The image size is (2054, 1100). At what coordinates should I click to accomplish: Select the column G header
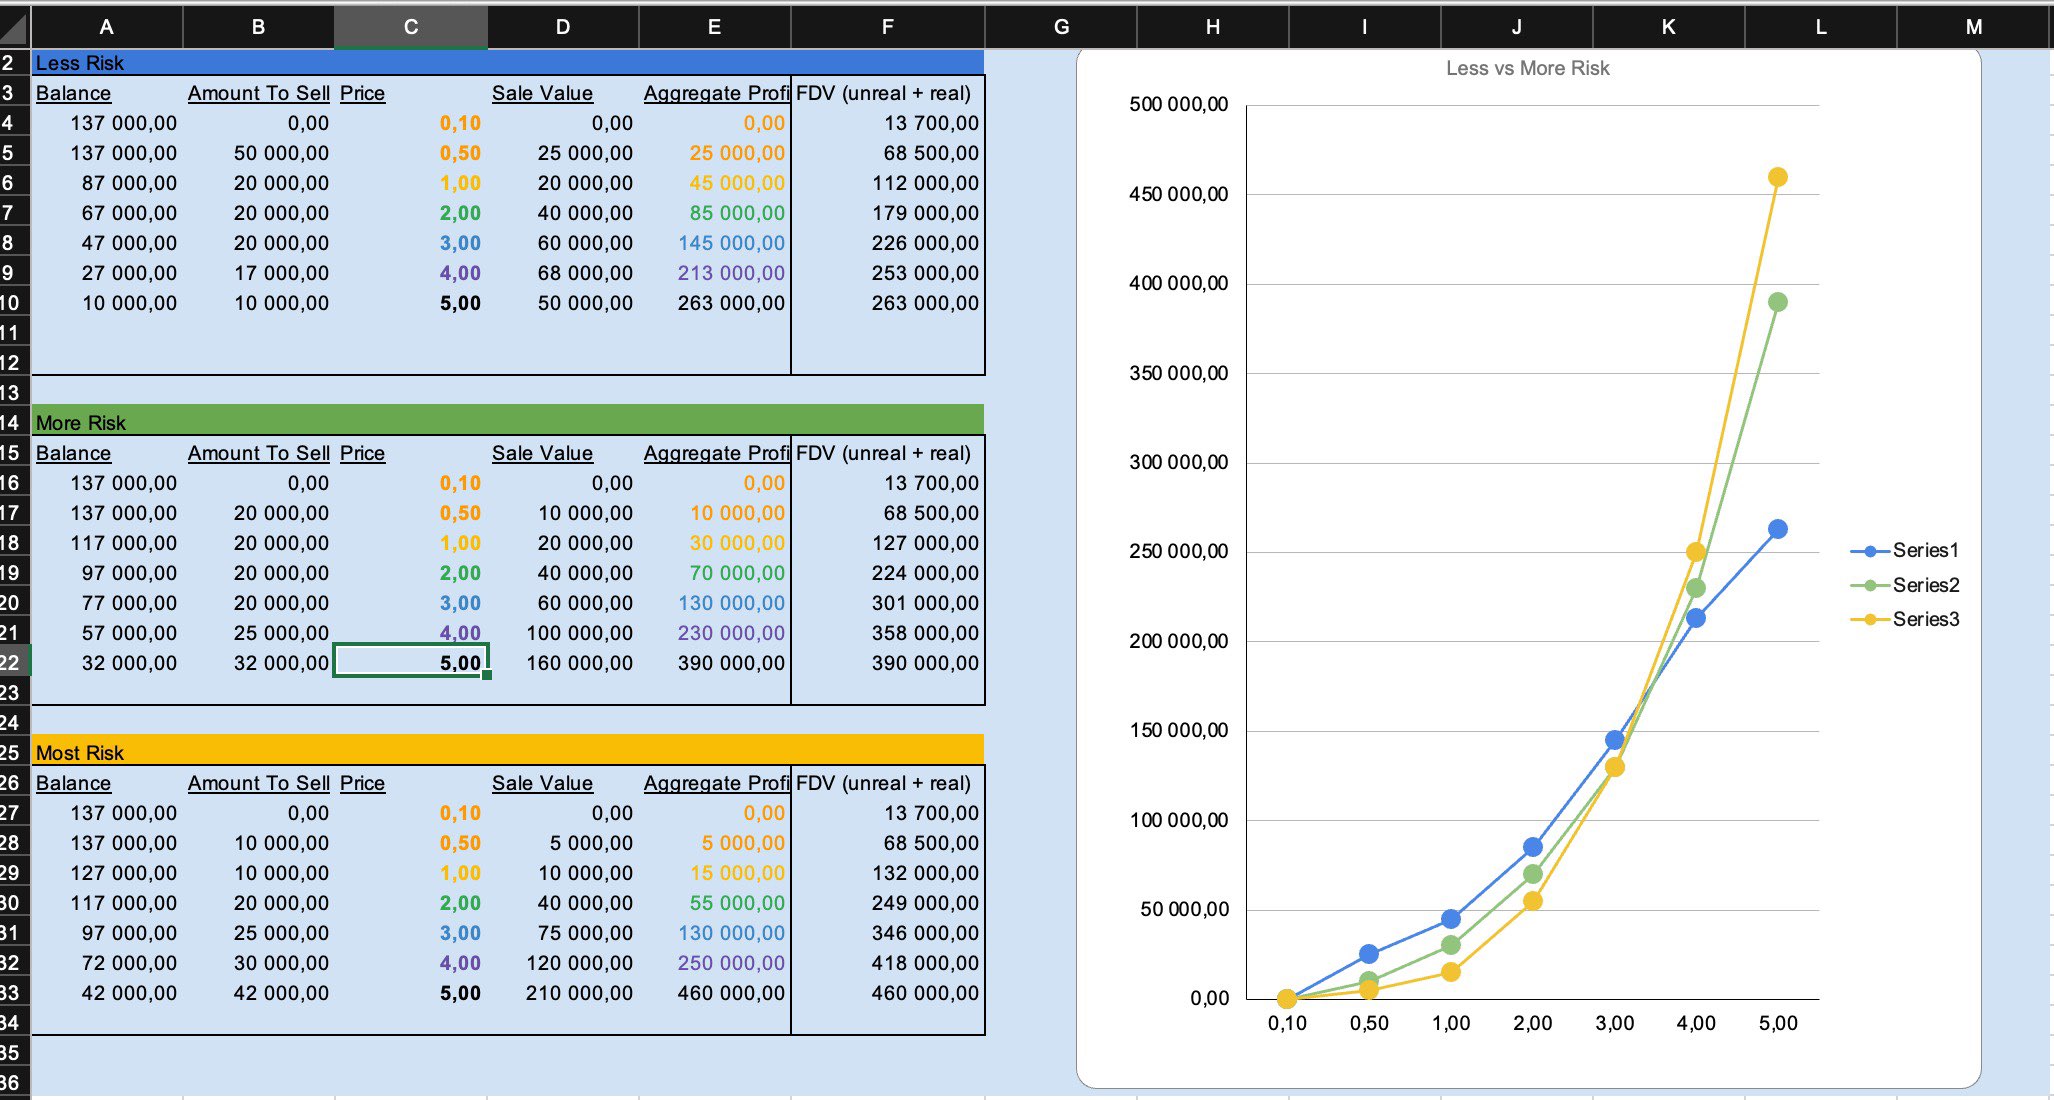tap(1061, 27)
